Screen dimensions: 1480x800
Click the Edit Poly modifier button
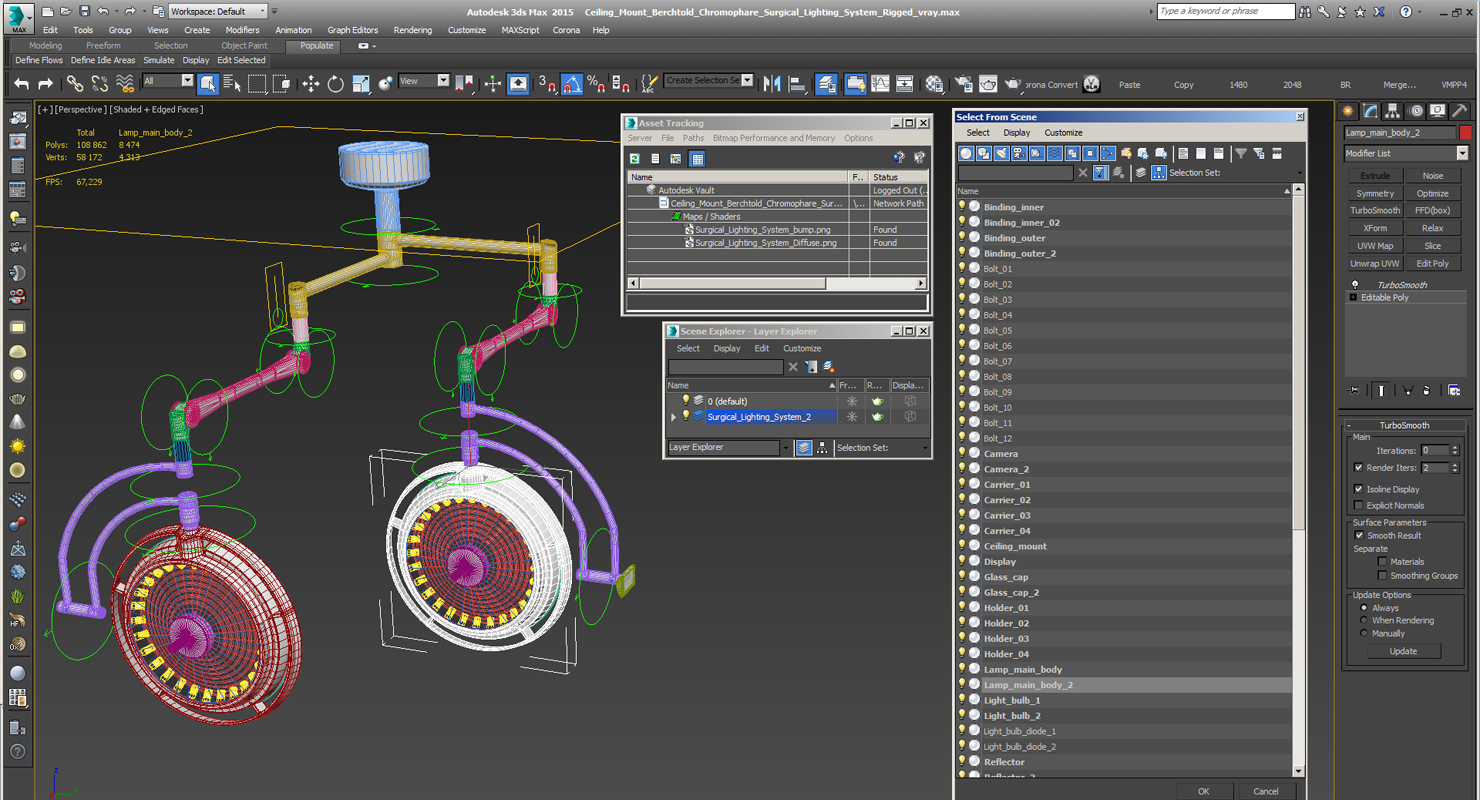coord(1433,264)
